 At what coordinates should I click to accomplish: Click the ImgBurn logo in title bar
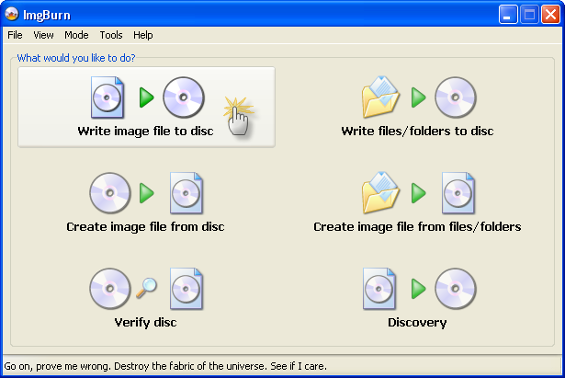(x=12, y=14)
